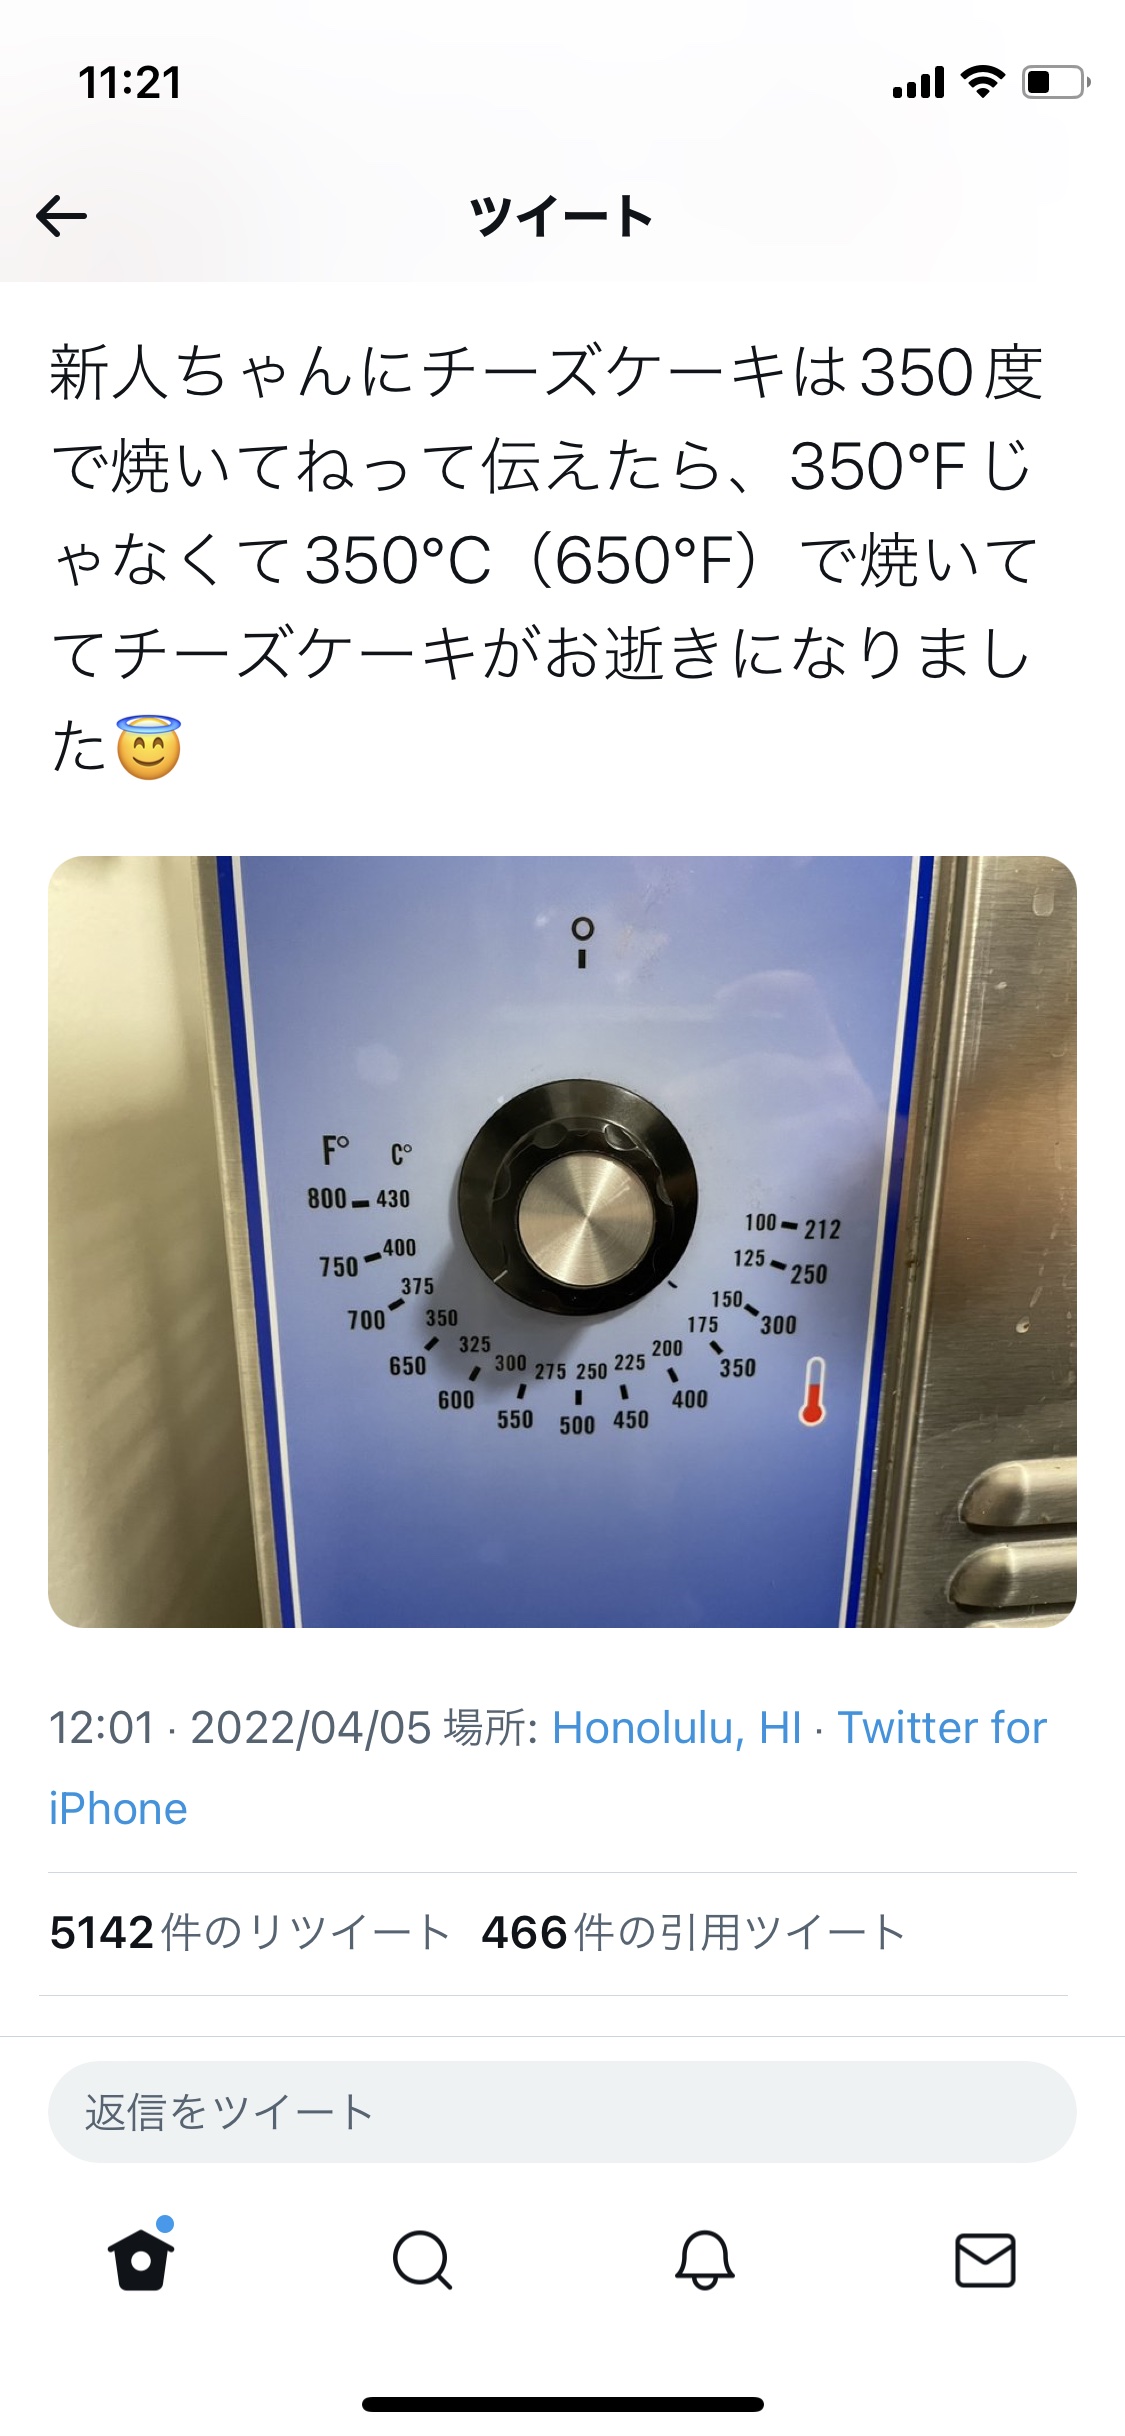Tap the ツイート header title
Image resolution: width=1125 pixels, height=2436 pixels.
click(562, 216)
